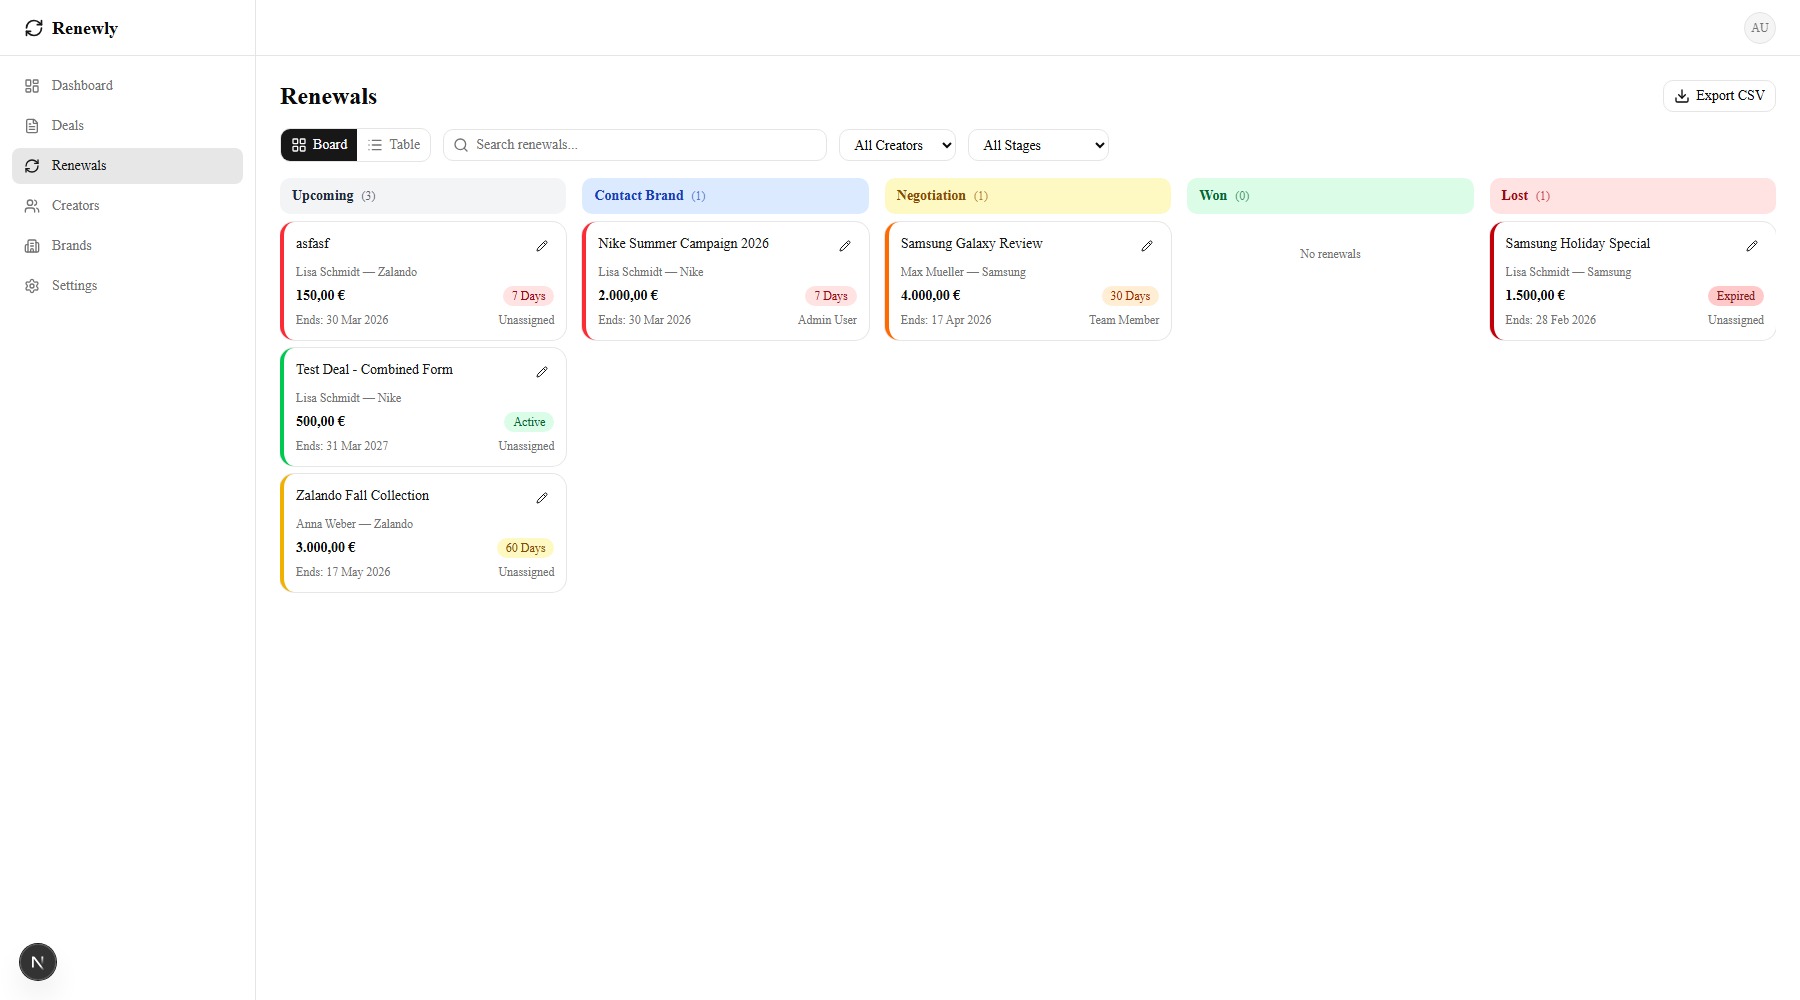Expand the All Stages filter
Image resolution: width=1800 pixels, height=1000 pixels.
point(1038,145)
